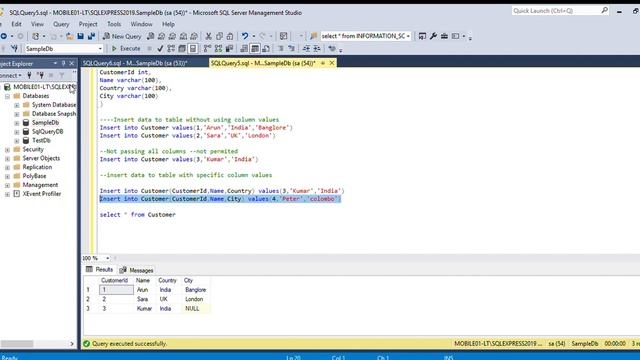Open the SampleDb database dropdown

(100, 49)
